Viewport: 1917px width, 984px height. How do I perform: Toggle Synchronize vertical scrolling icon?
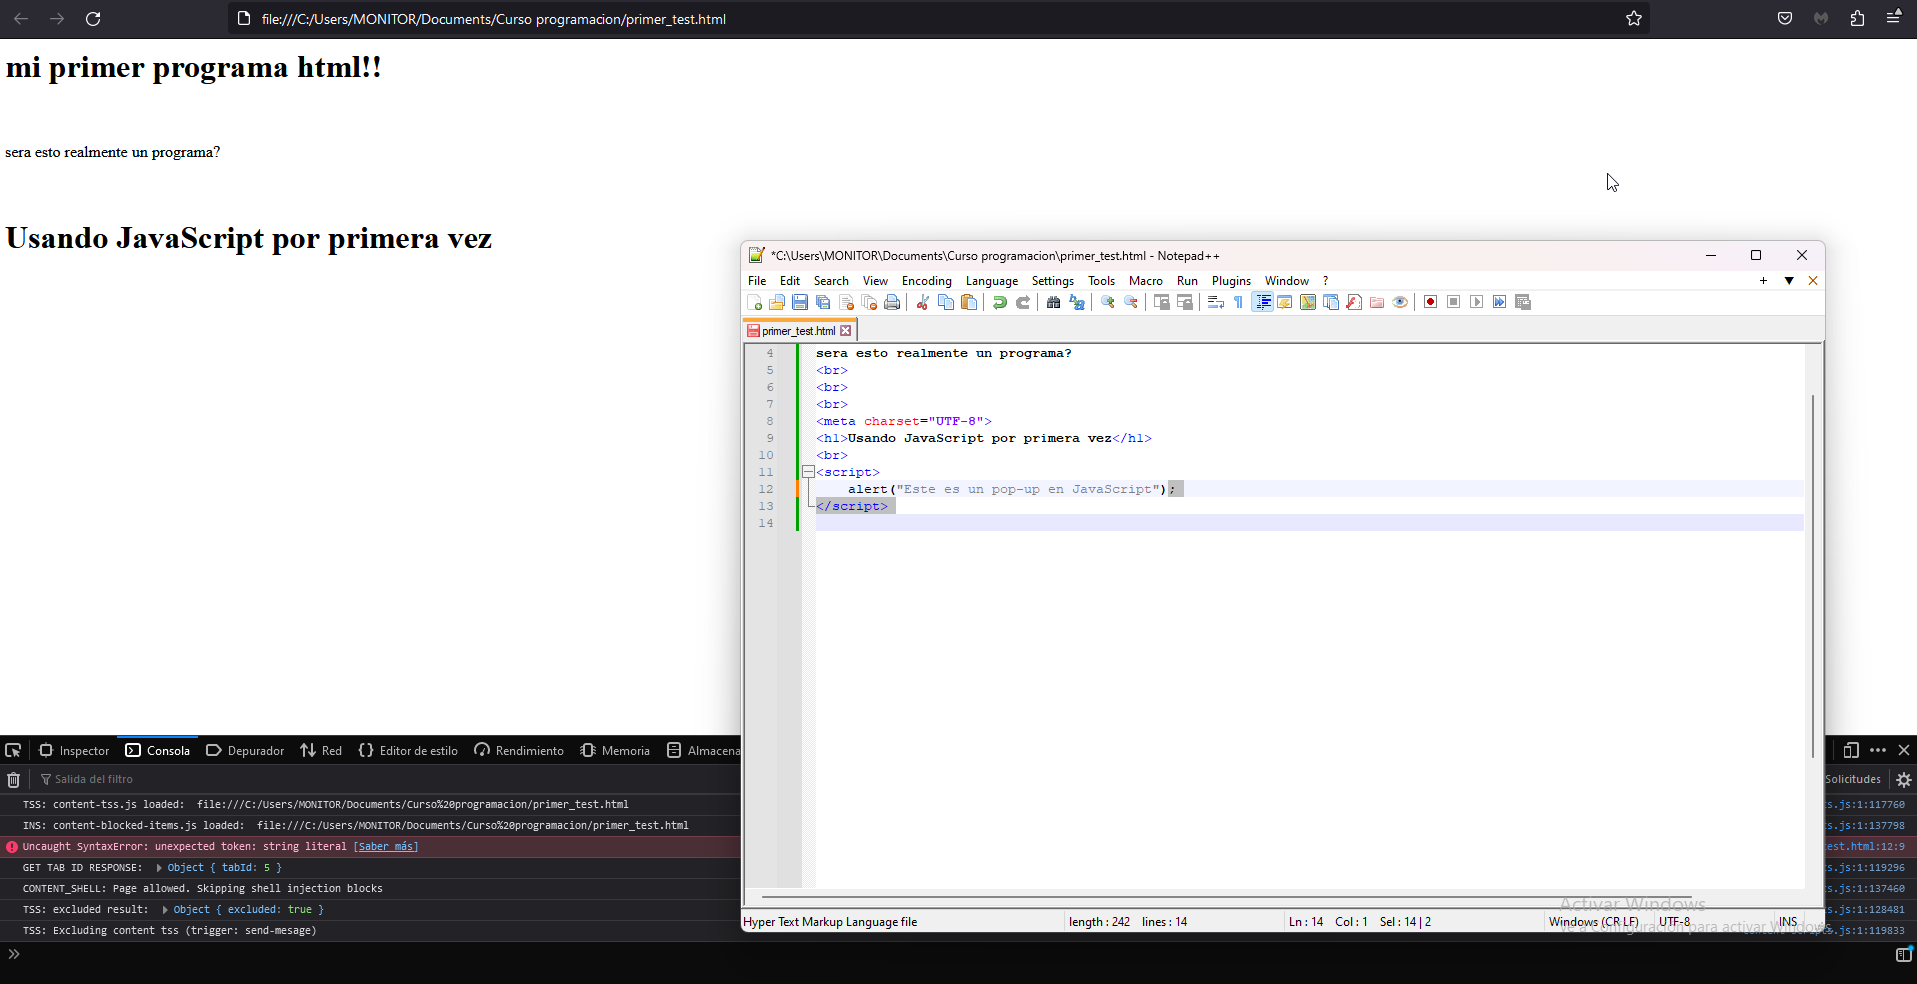pyautogui.click(x=1161, y=302)
